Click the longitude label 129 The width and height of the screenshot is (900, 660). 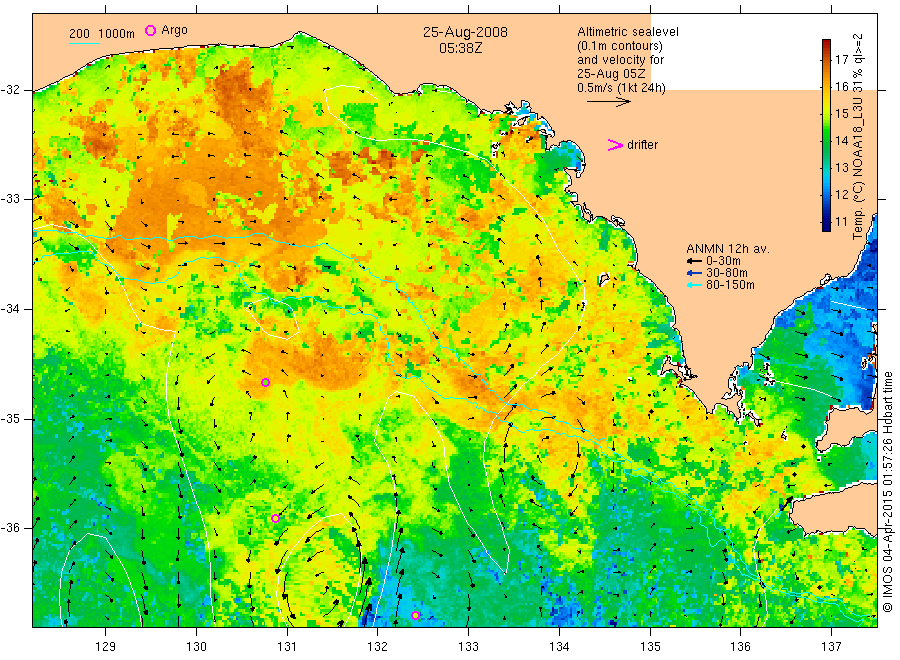106,647
